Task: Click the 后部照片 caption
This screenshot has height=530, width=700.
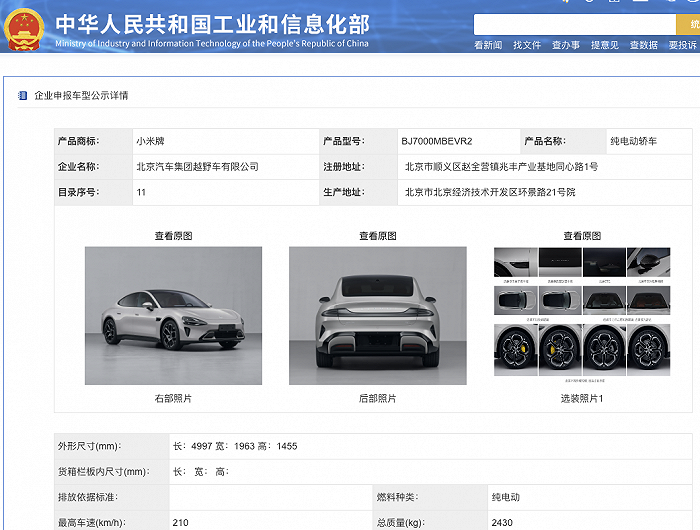Action: tap(378, 398)
